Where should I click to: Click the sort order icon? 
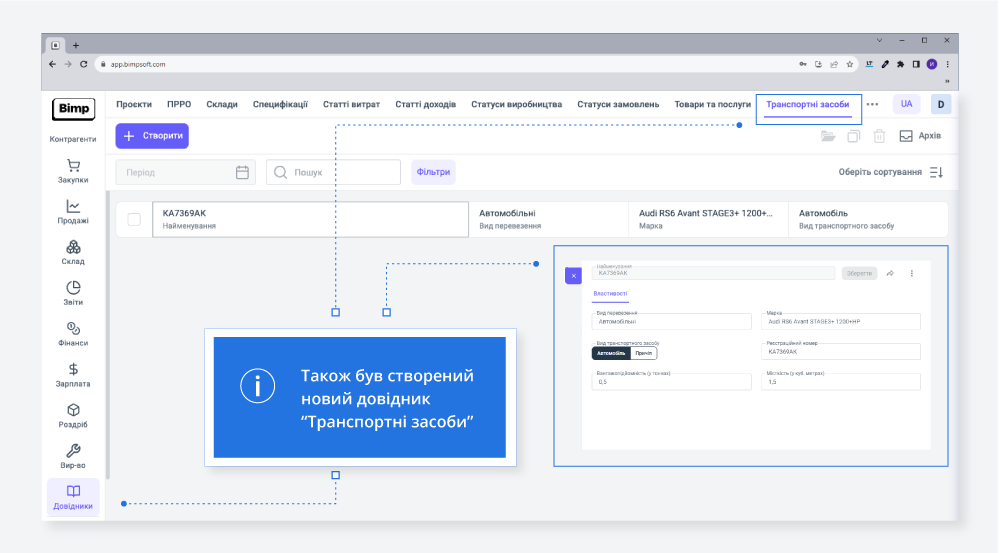pyautogui.click(x=936, y=172)
